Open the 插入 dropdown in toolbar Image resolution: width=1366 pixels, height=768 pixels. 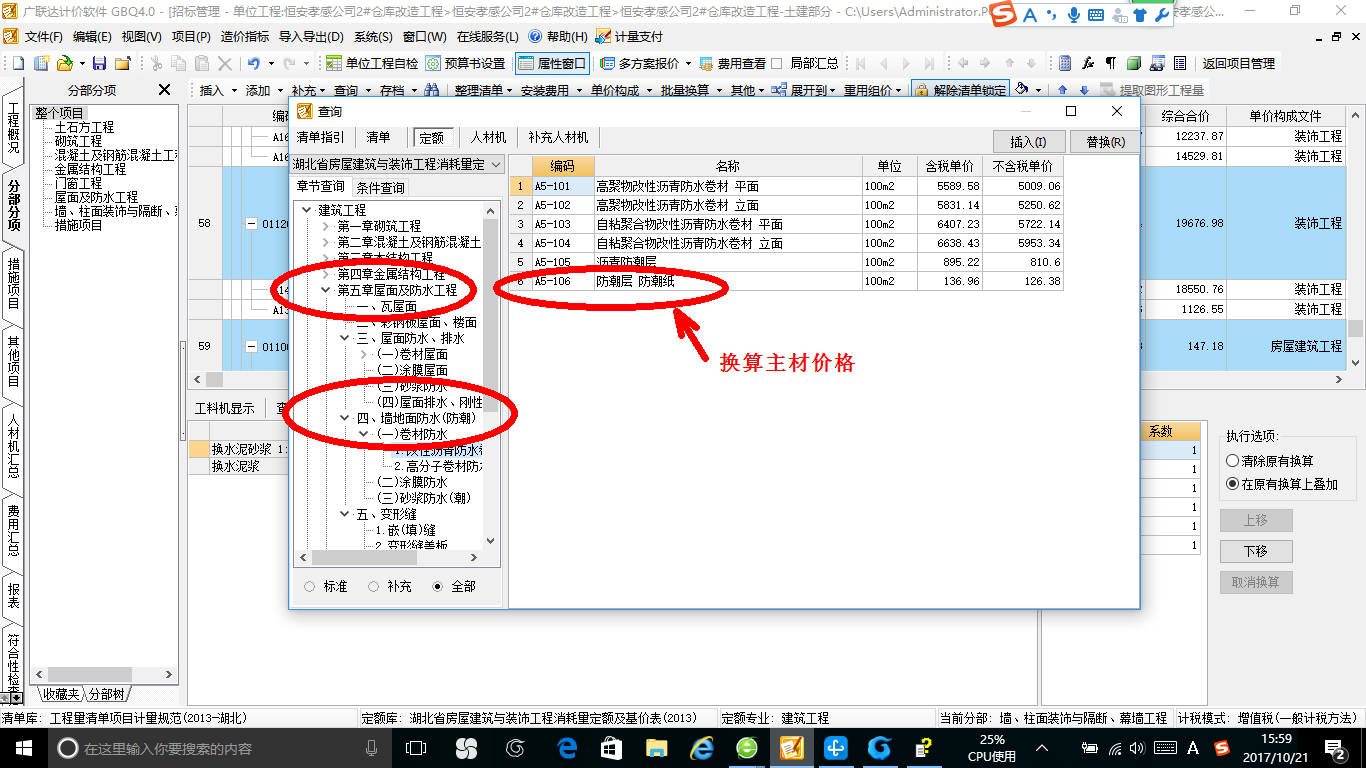tap(235, 90)
